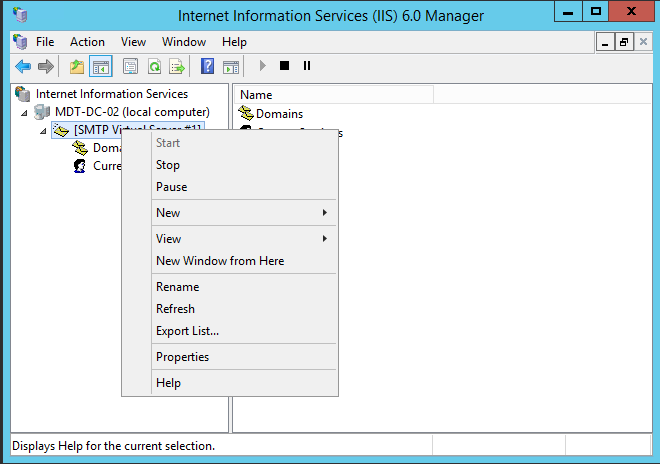
Task: Click the Up one level folder icon
Action: click(x=77, y=66)
